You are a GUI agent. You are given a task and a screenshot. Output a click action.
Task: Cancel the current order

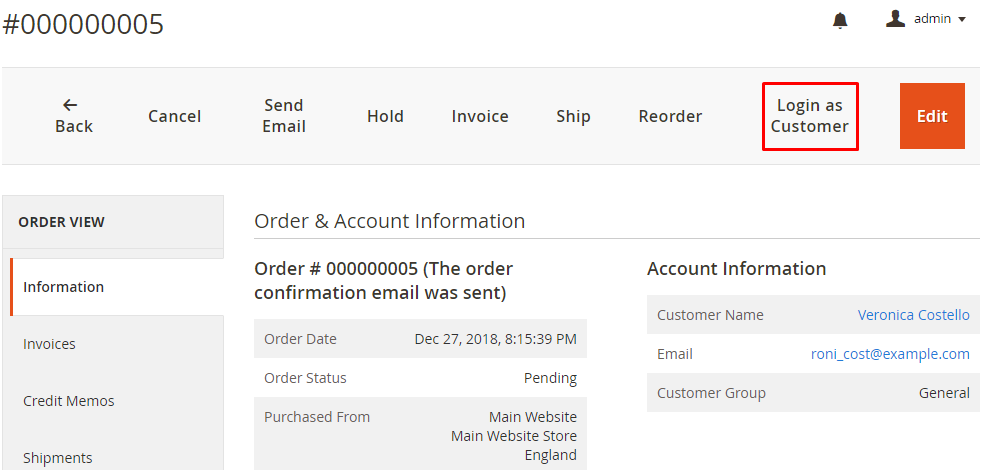pyautogui.click(x=175, y=116)
